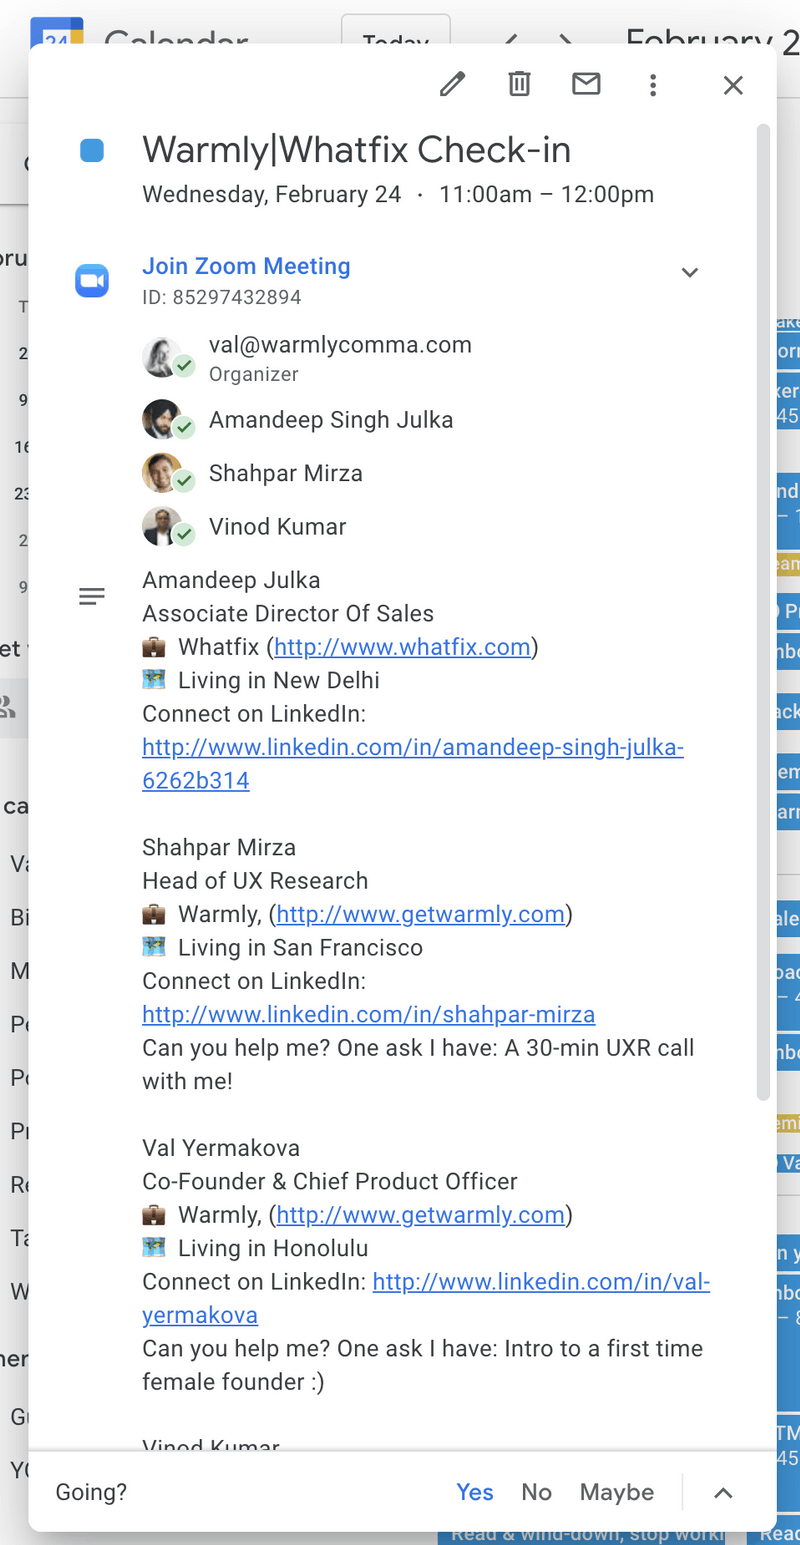Select No to decline the meeting

pos(537,1491)
